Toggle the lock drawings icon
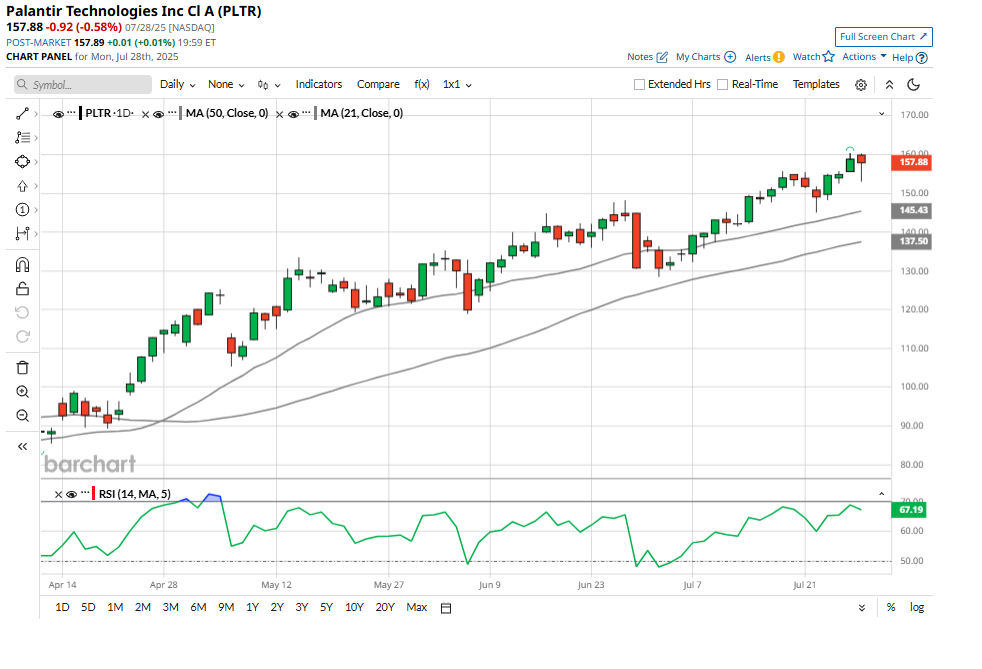This screenshot has height=669, width=982. point(22,289)
